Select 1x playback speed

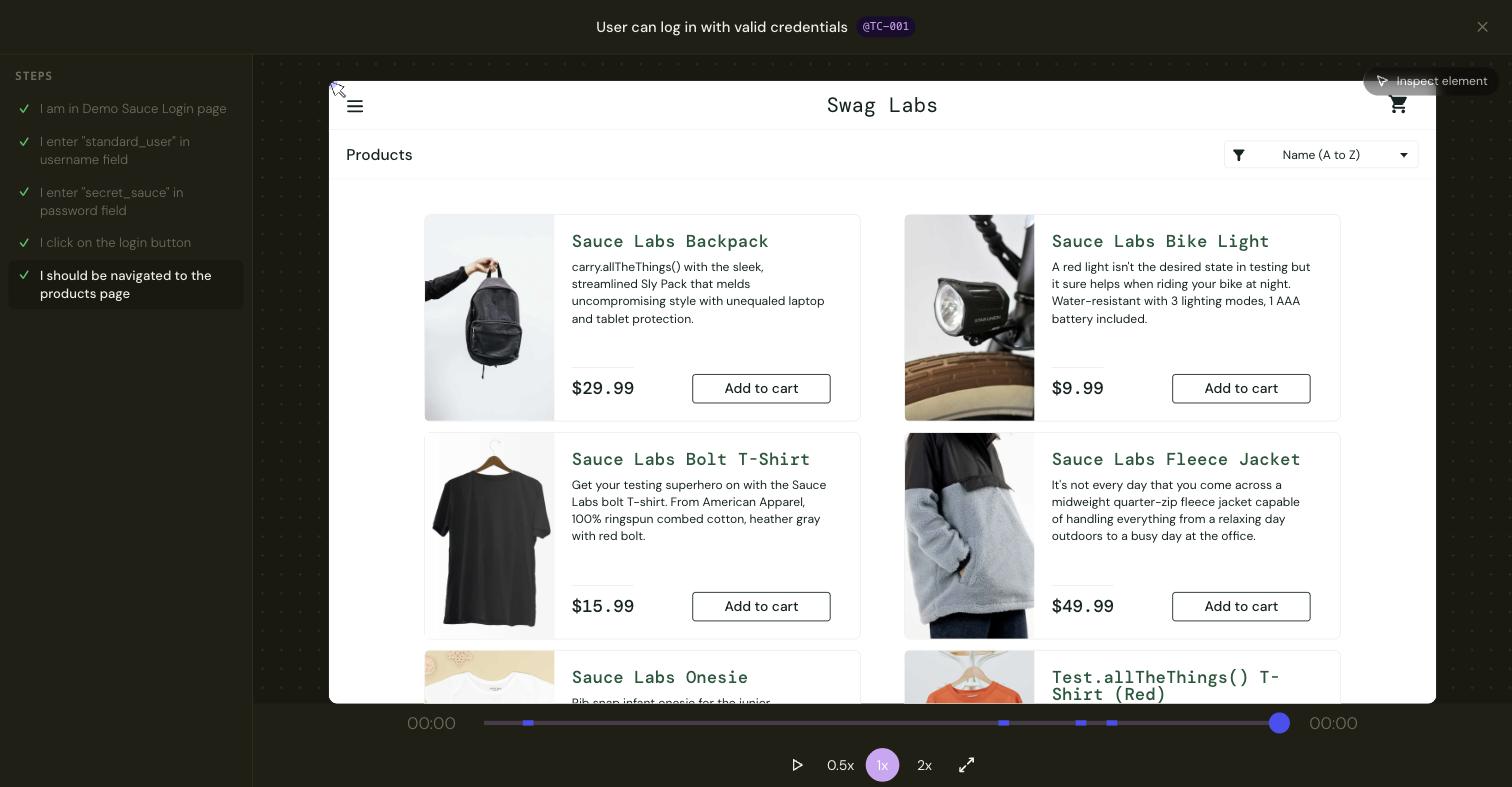point(882,765)
